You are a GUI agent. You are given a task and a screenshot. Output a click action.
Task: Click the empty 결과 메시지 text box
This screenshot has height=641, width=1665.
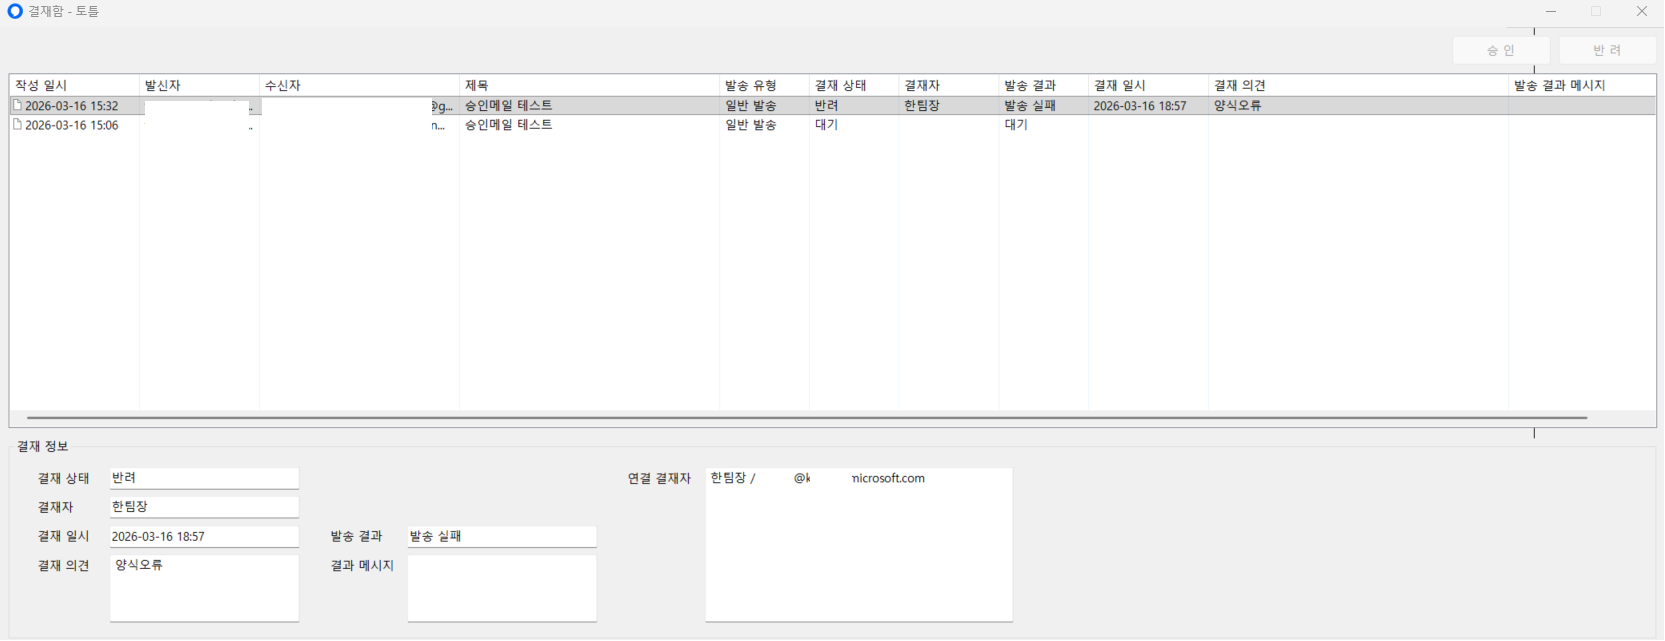click(501, 588)
